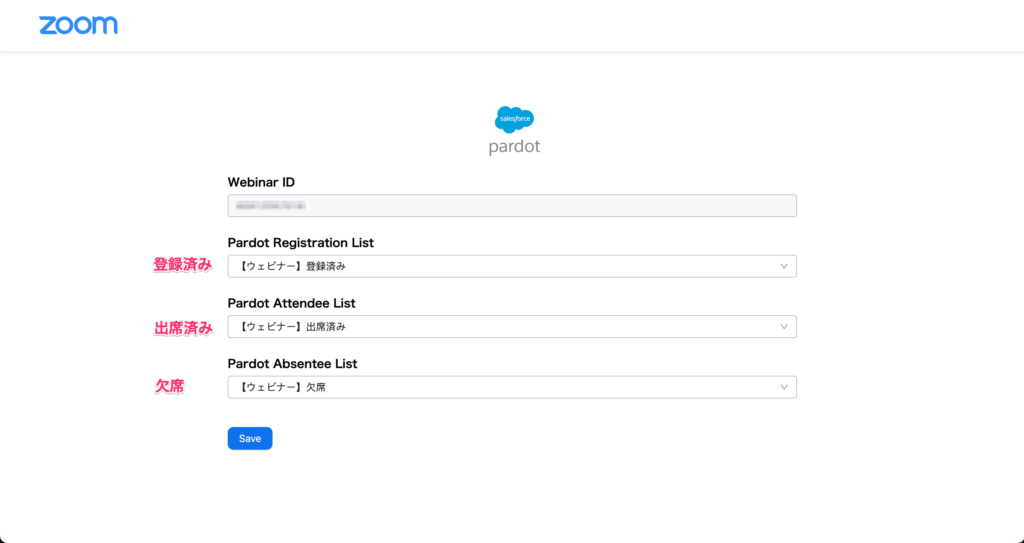This screenshot has width=1024, height=543.
Task: Click the Pardot Attendee List label
Action: pyautogui.click(x=291, y=303)
